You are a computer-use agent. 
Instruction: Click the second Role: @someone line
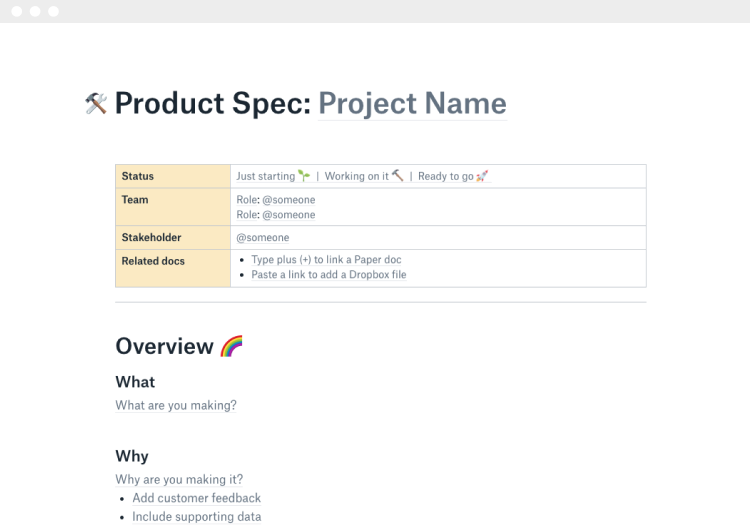click(276, 215)
